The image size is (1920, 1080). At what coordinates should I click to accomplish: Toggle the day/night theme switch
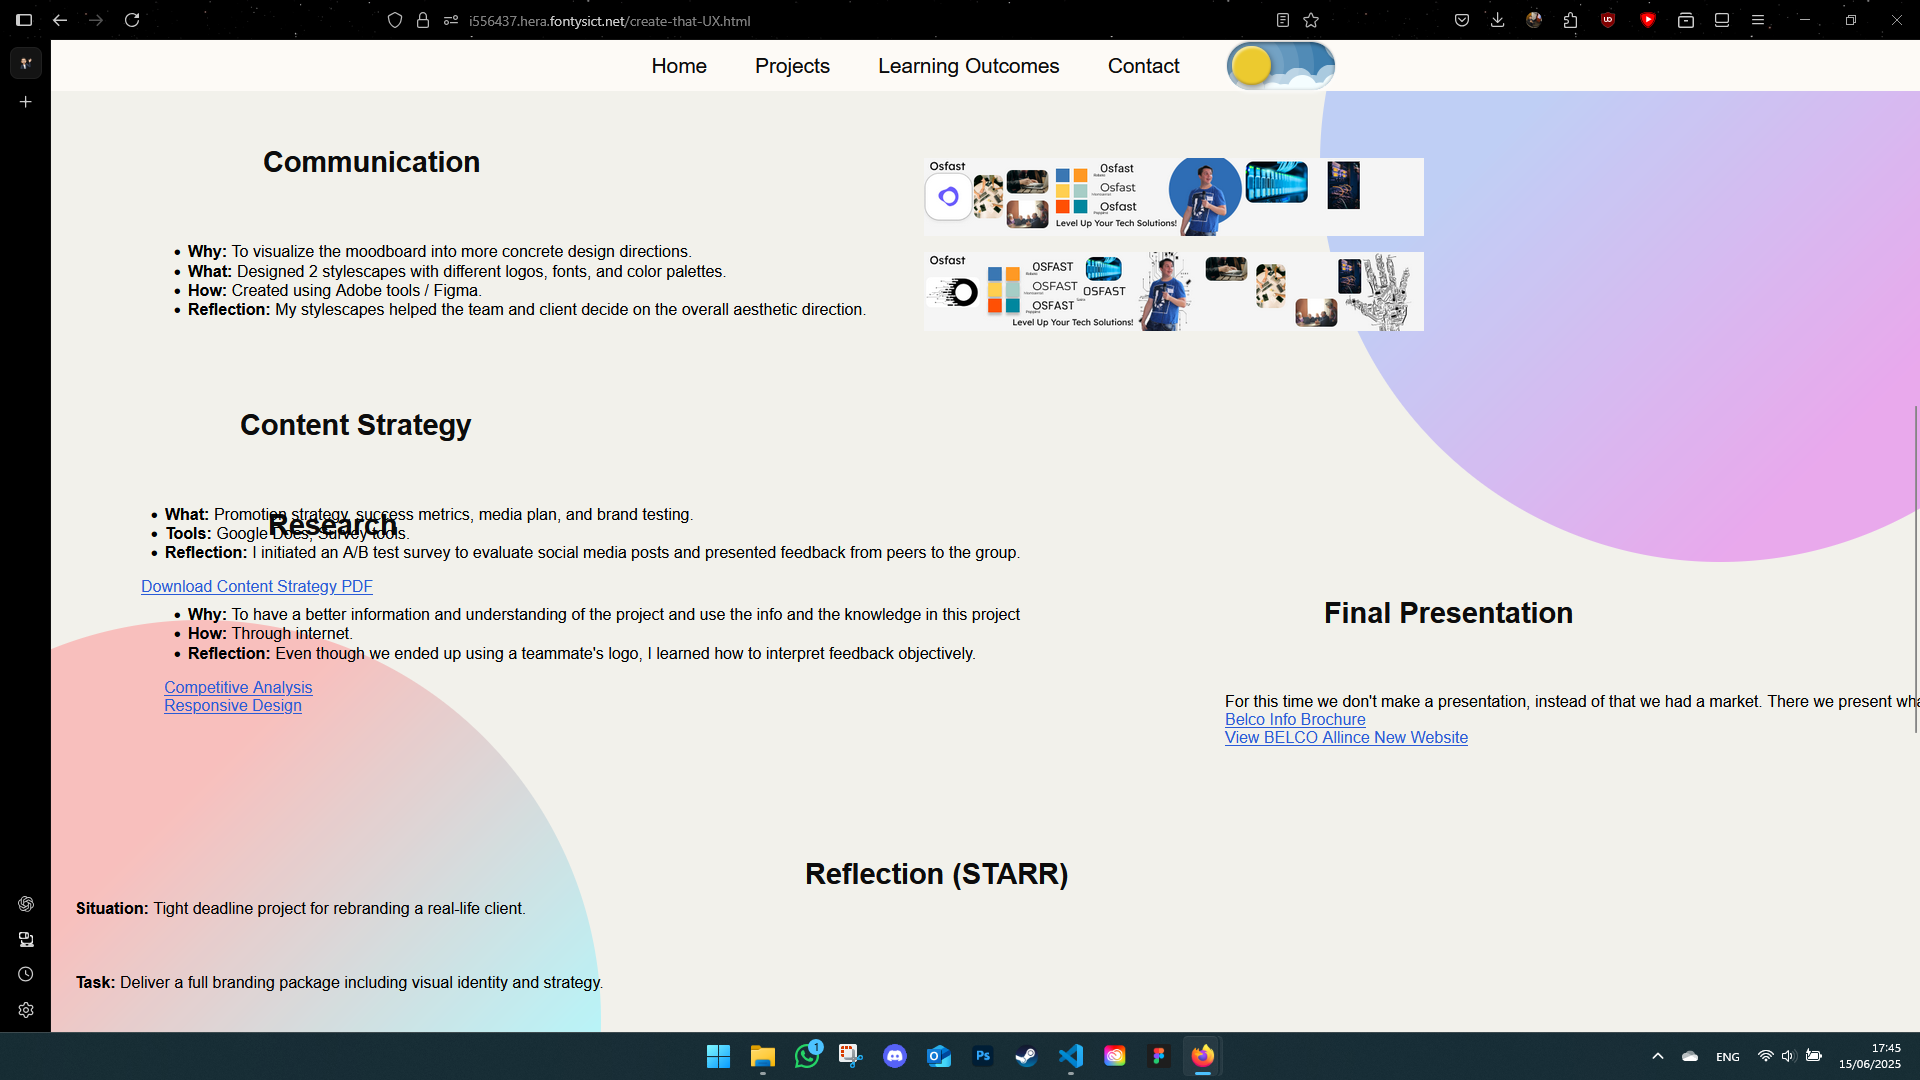1280,65
